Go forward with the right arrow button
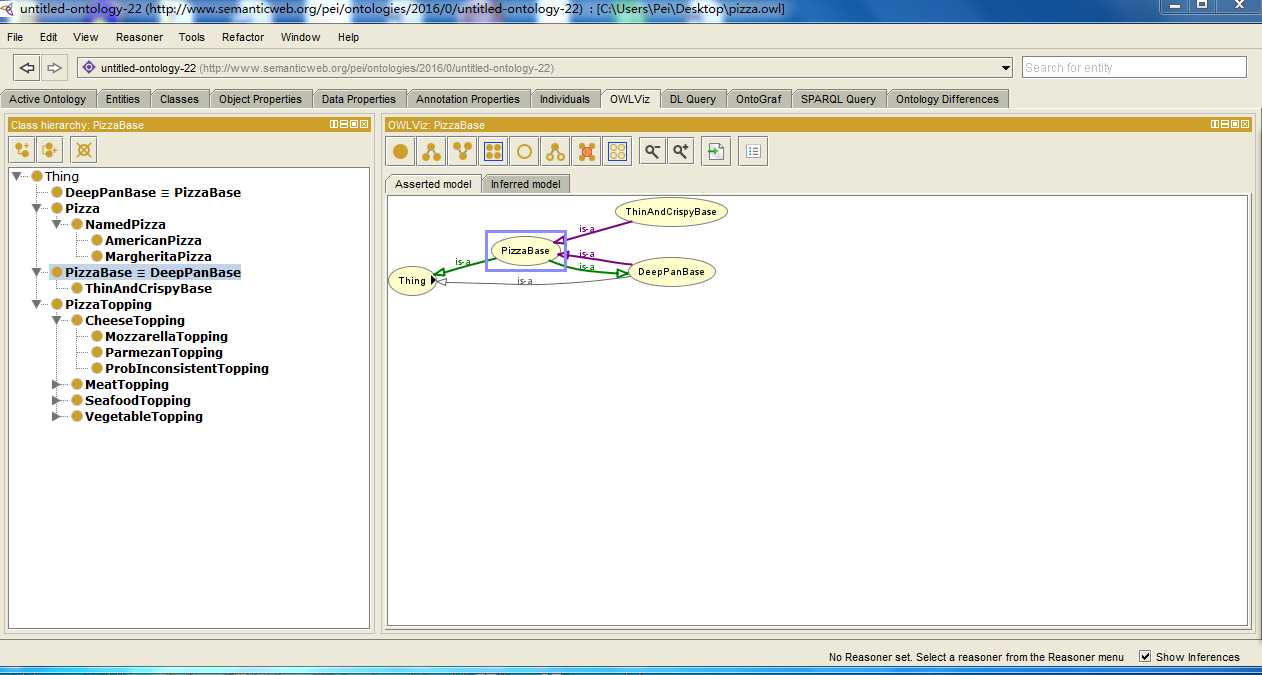Screen dimensions: 1262x675 54,68
